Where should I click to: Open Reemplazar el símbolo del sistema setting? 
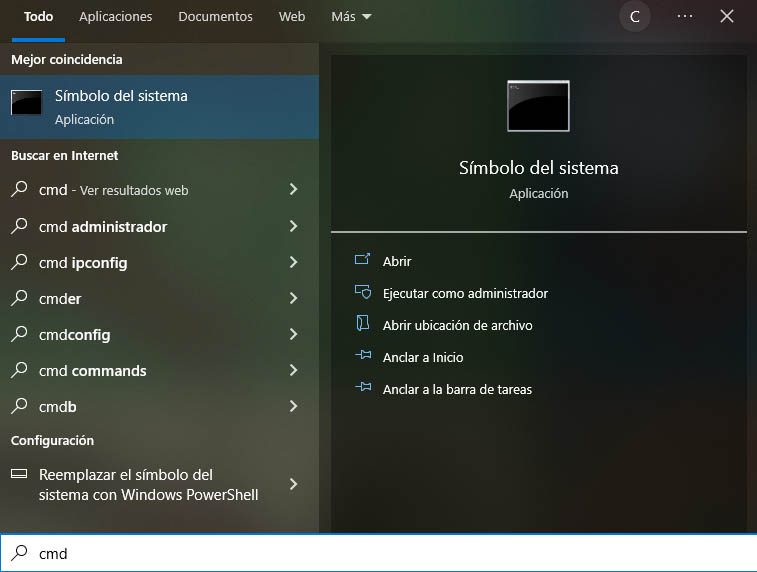point(148,485)
